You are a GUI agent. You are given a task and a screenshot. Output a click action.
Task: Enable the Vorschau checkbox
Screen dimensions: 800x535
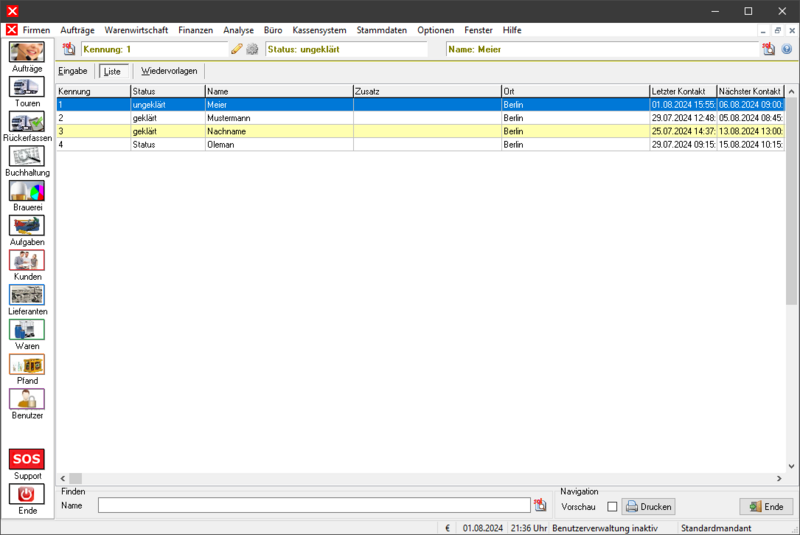(612, 507)
